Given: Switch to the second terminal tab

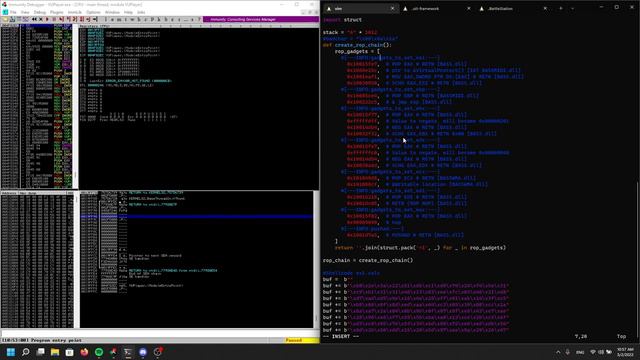Looking at the screenshot, I should (437, 8).
